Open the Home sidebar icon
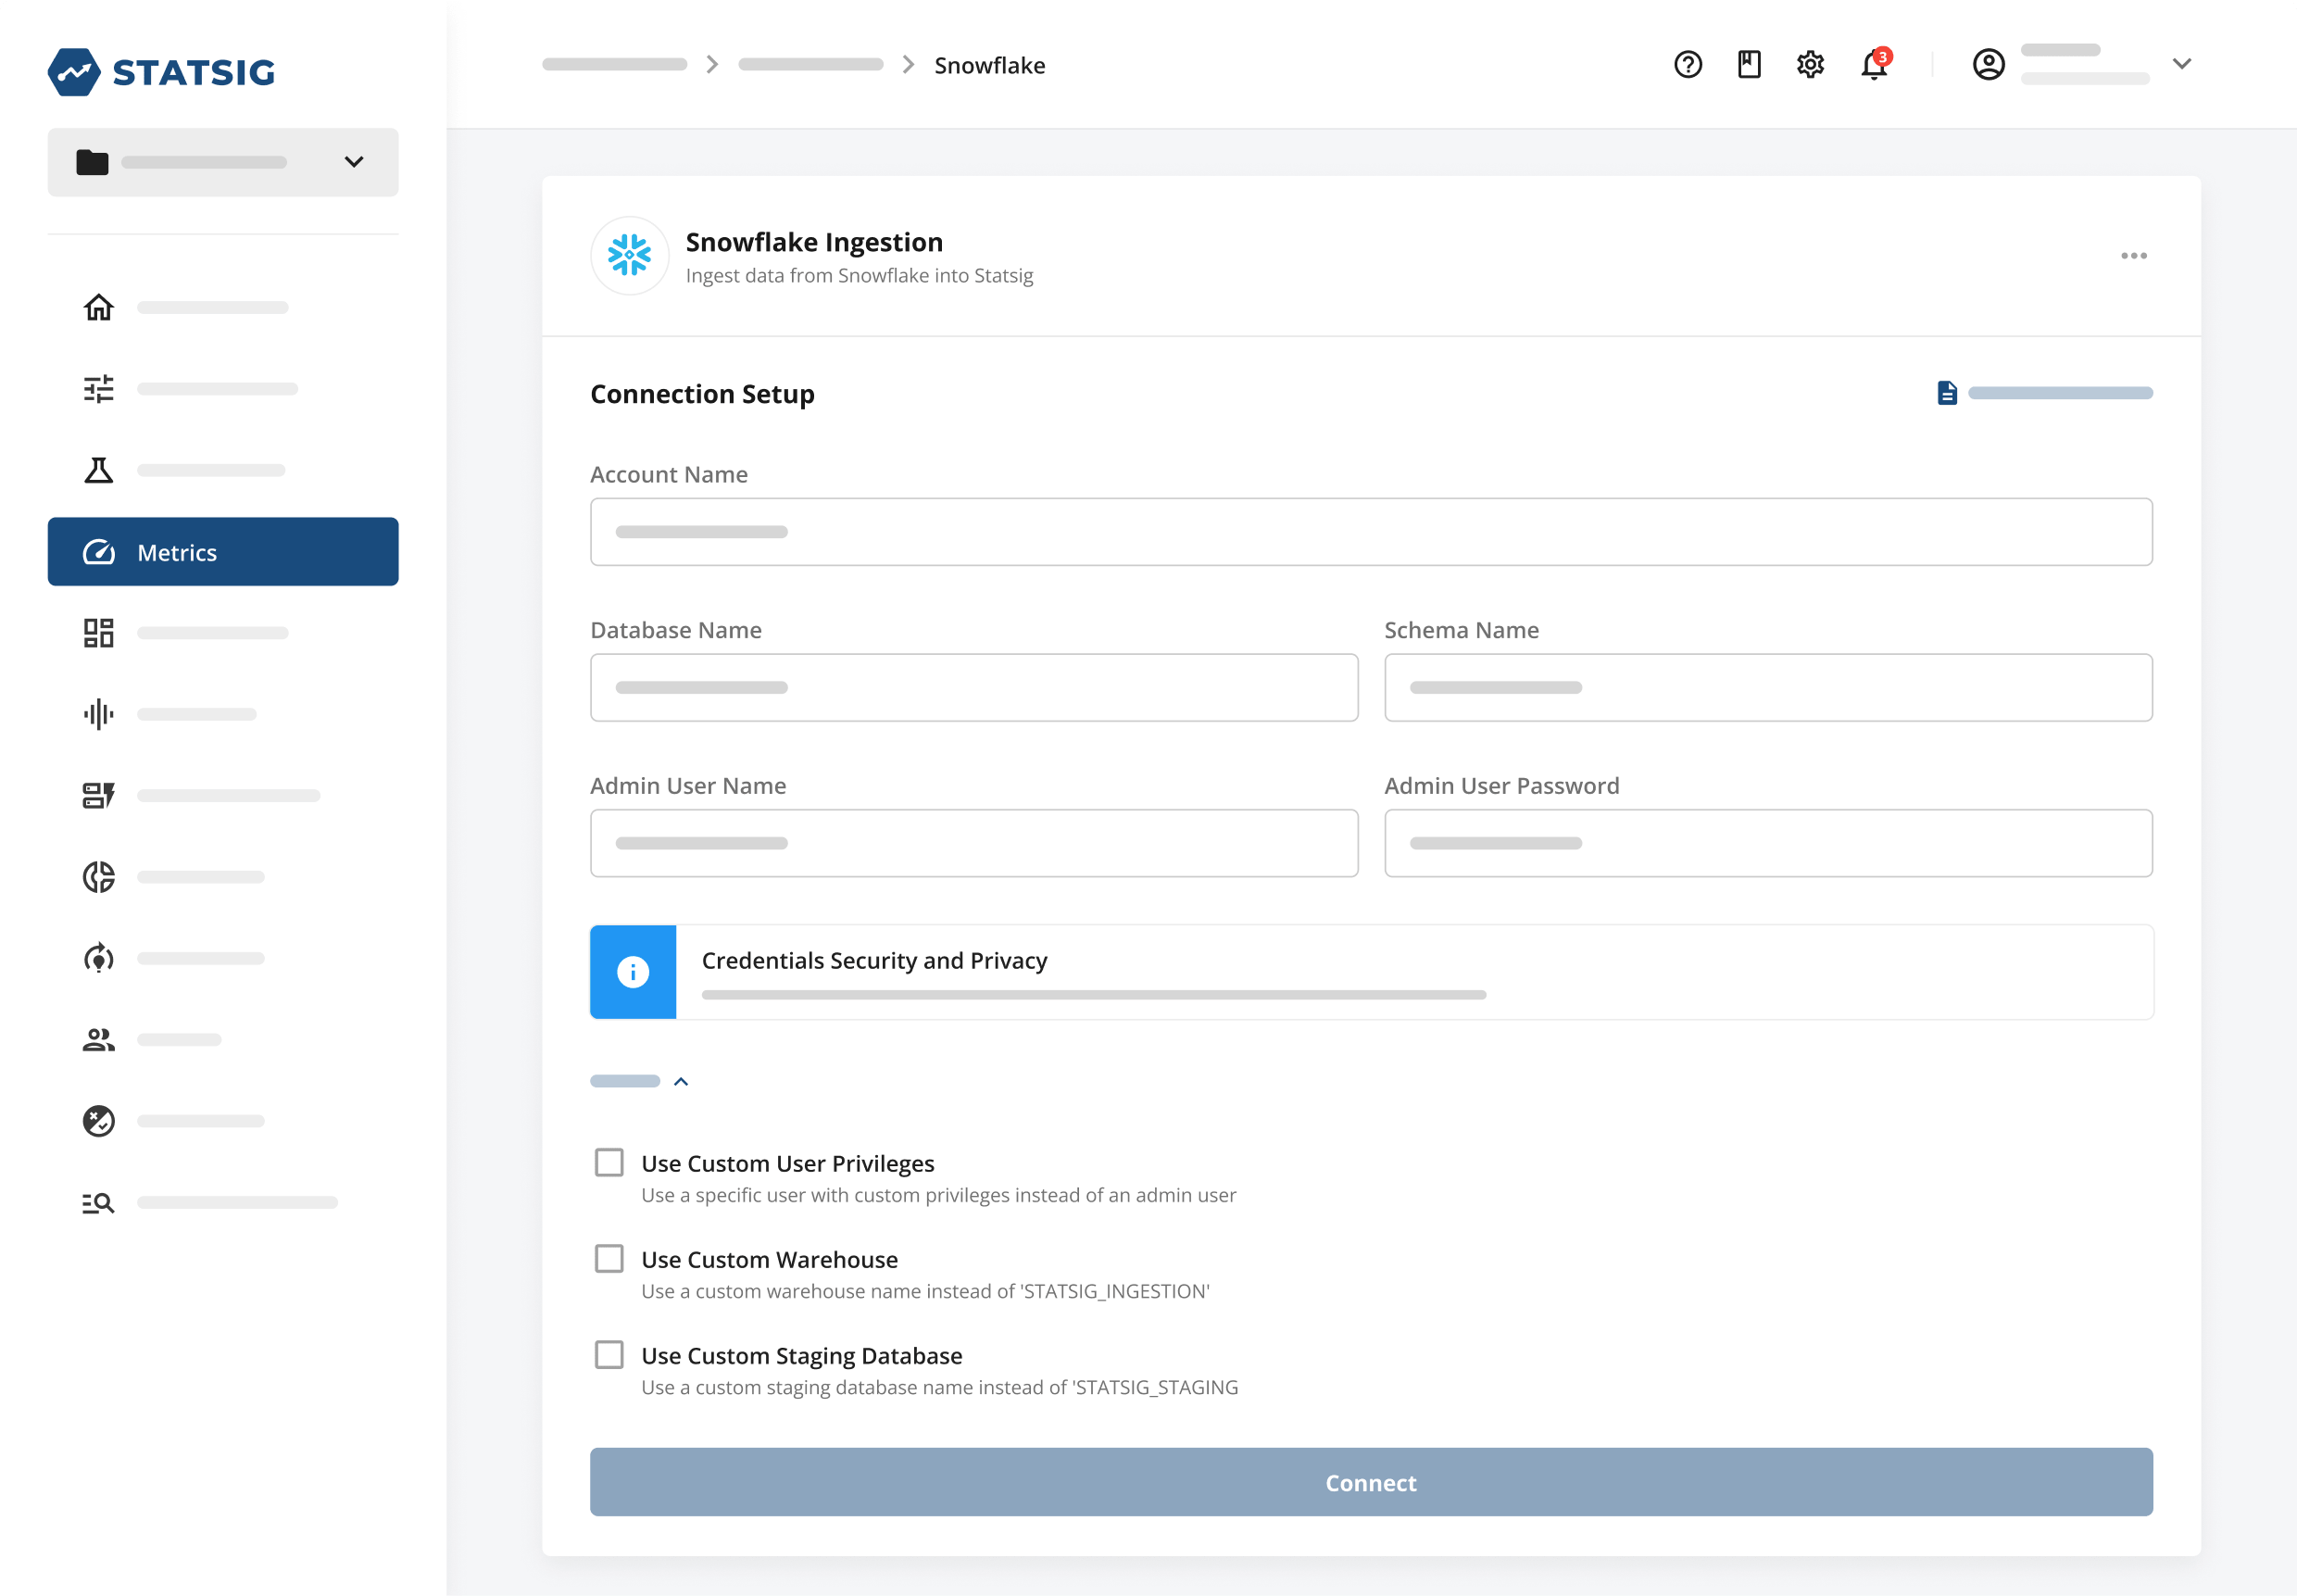 point(98,308)
